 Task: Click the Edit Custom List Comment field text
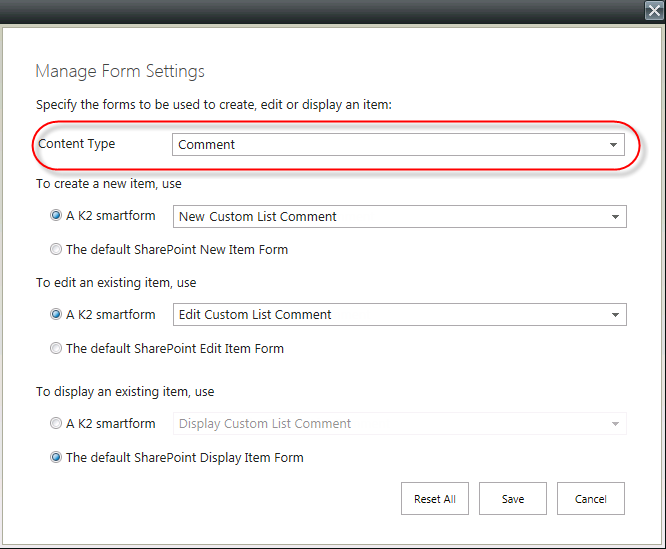point(255,315)
